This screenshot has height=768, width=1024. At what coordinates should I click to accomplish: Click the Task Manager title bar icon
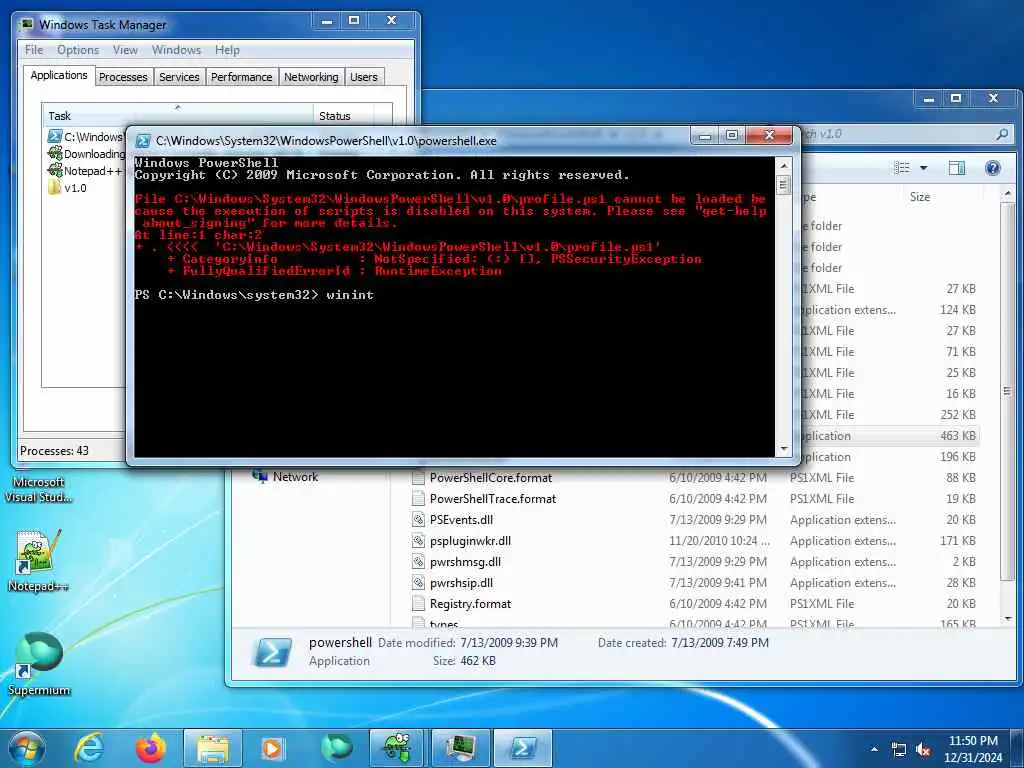(x=26, y=25)
